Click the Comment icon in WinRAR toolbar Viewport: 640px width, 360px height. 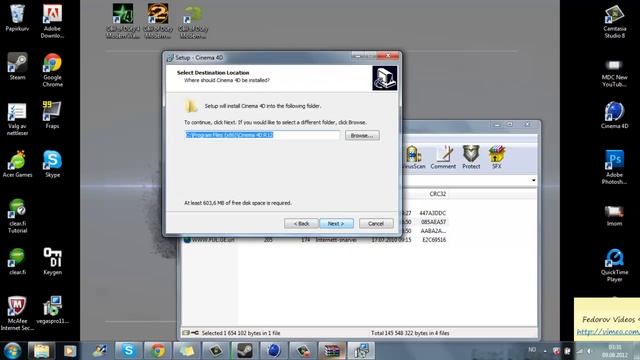443,157
